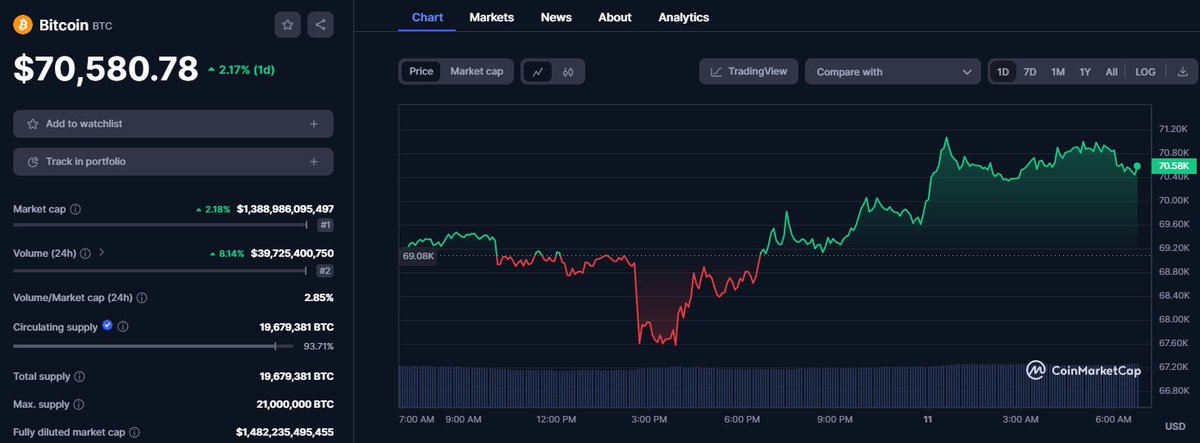The image size is (1200, 443).
Task: Star Bitcoin as a favorite
Action: coord(287,25)
